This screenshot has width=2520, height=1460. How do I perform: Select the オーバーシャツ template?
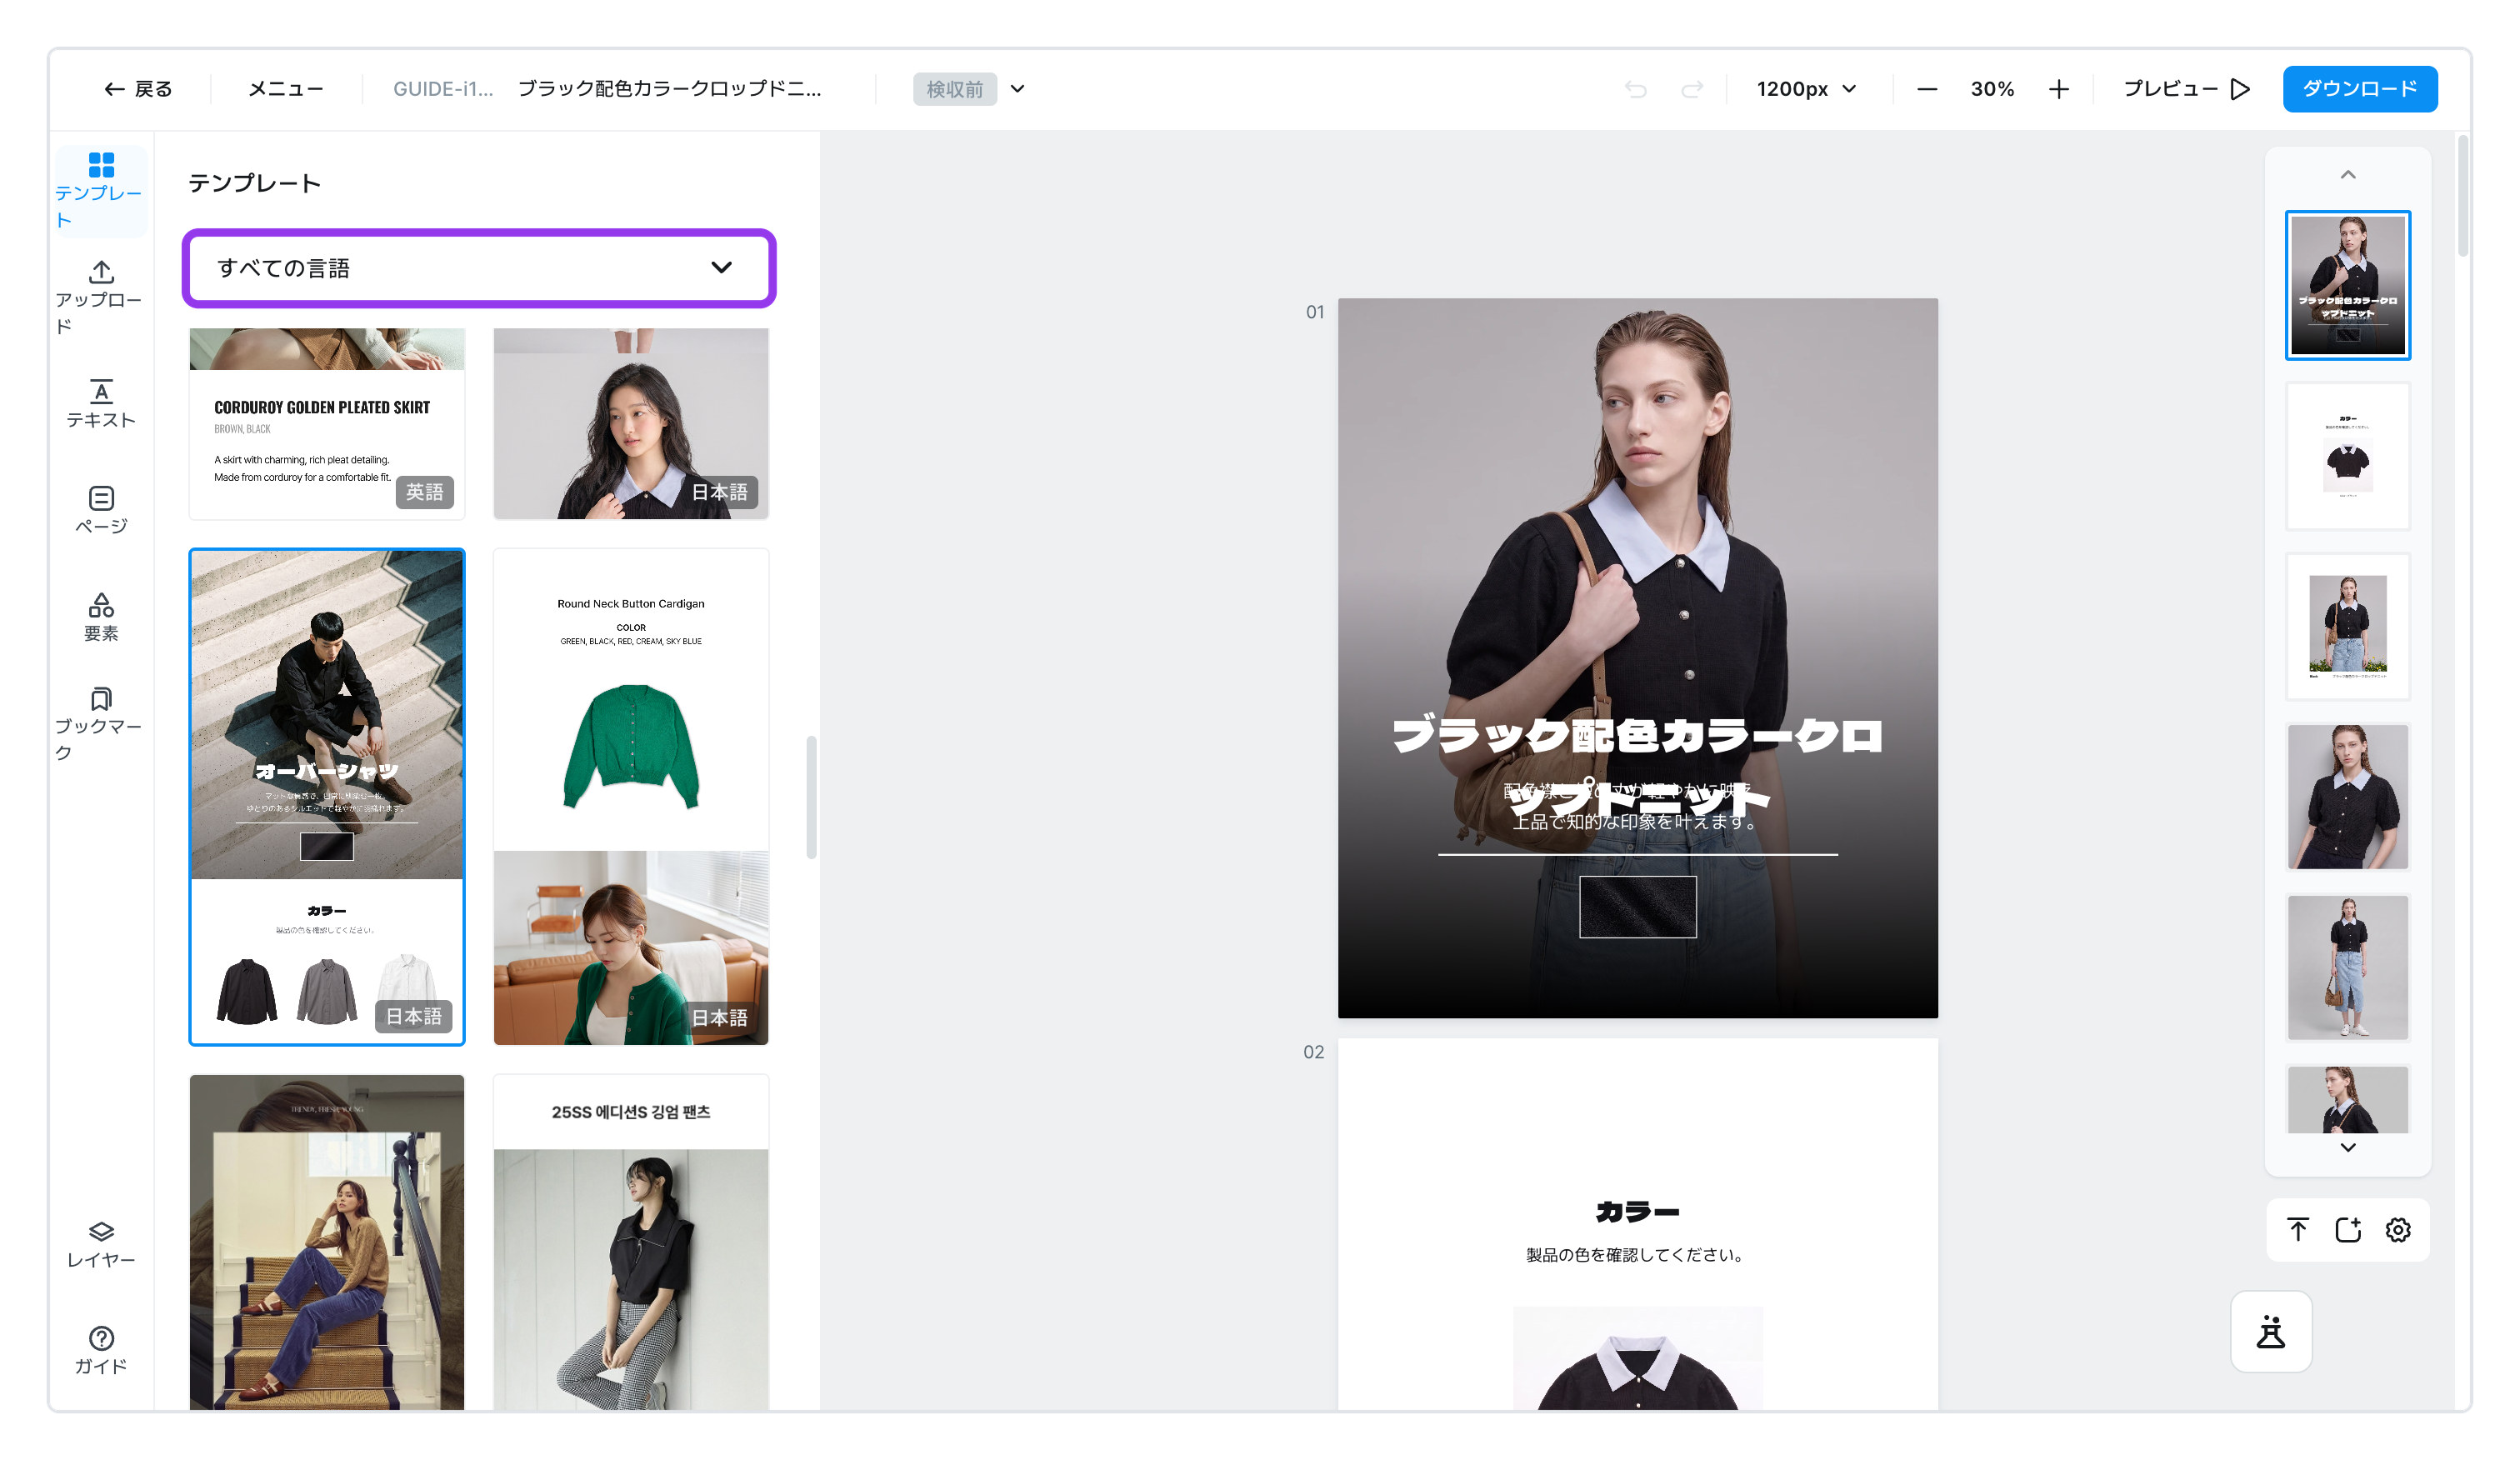[327, 796]
